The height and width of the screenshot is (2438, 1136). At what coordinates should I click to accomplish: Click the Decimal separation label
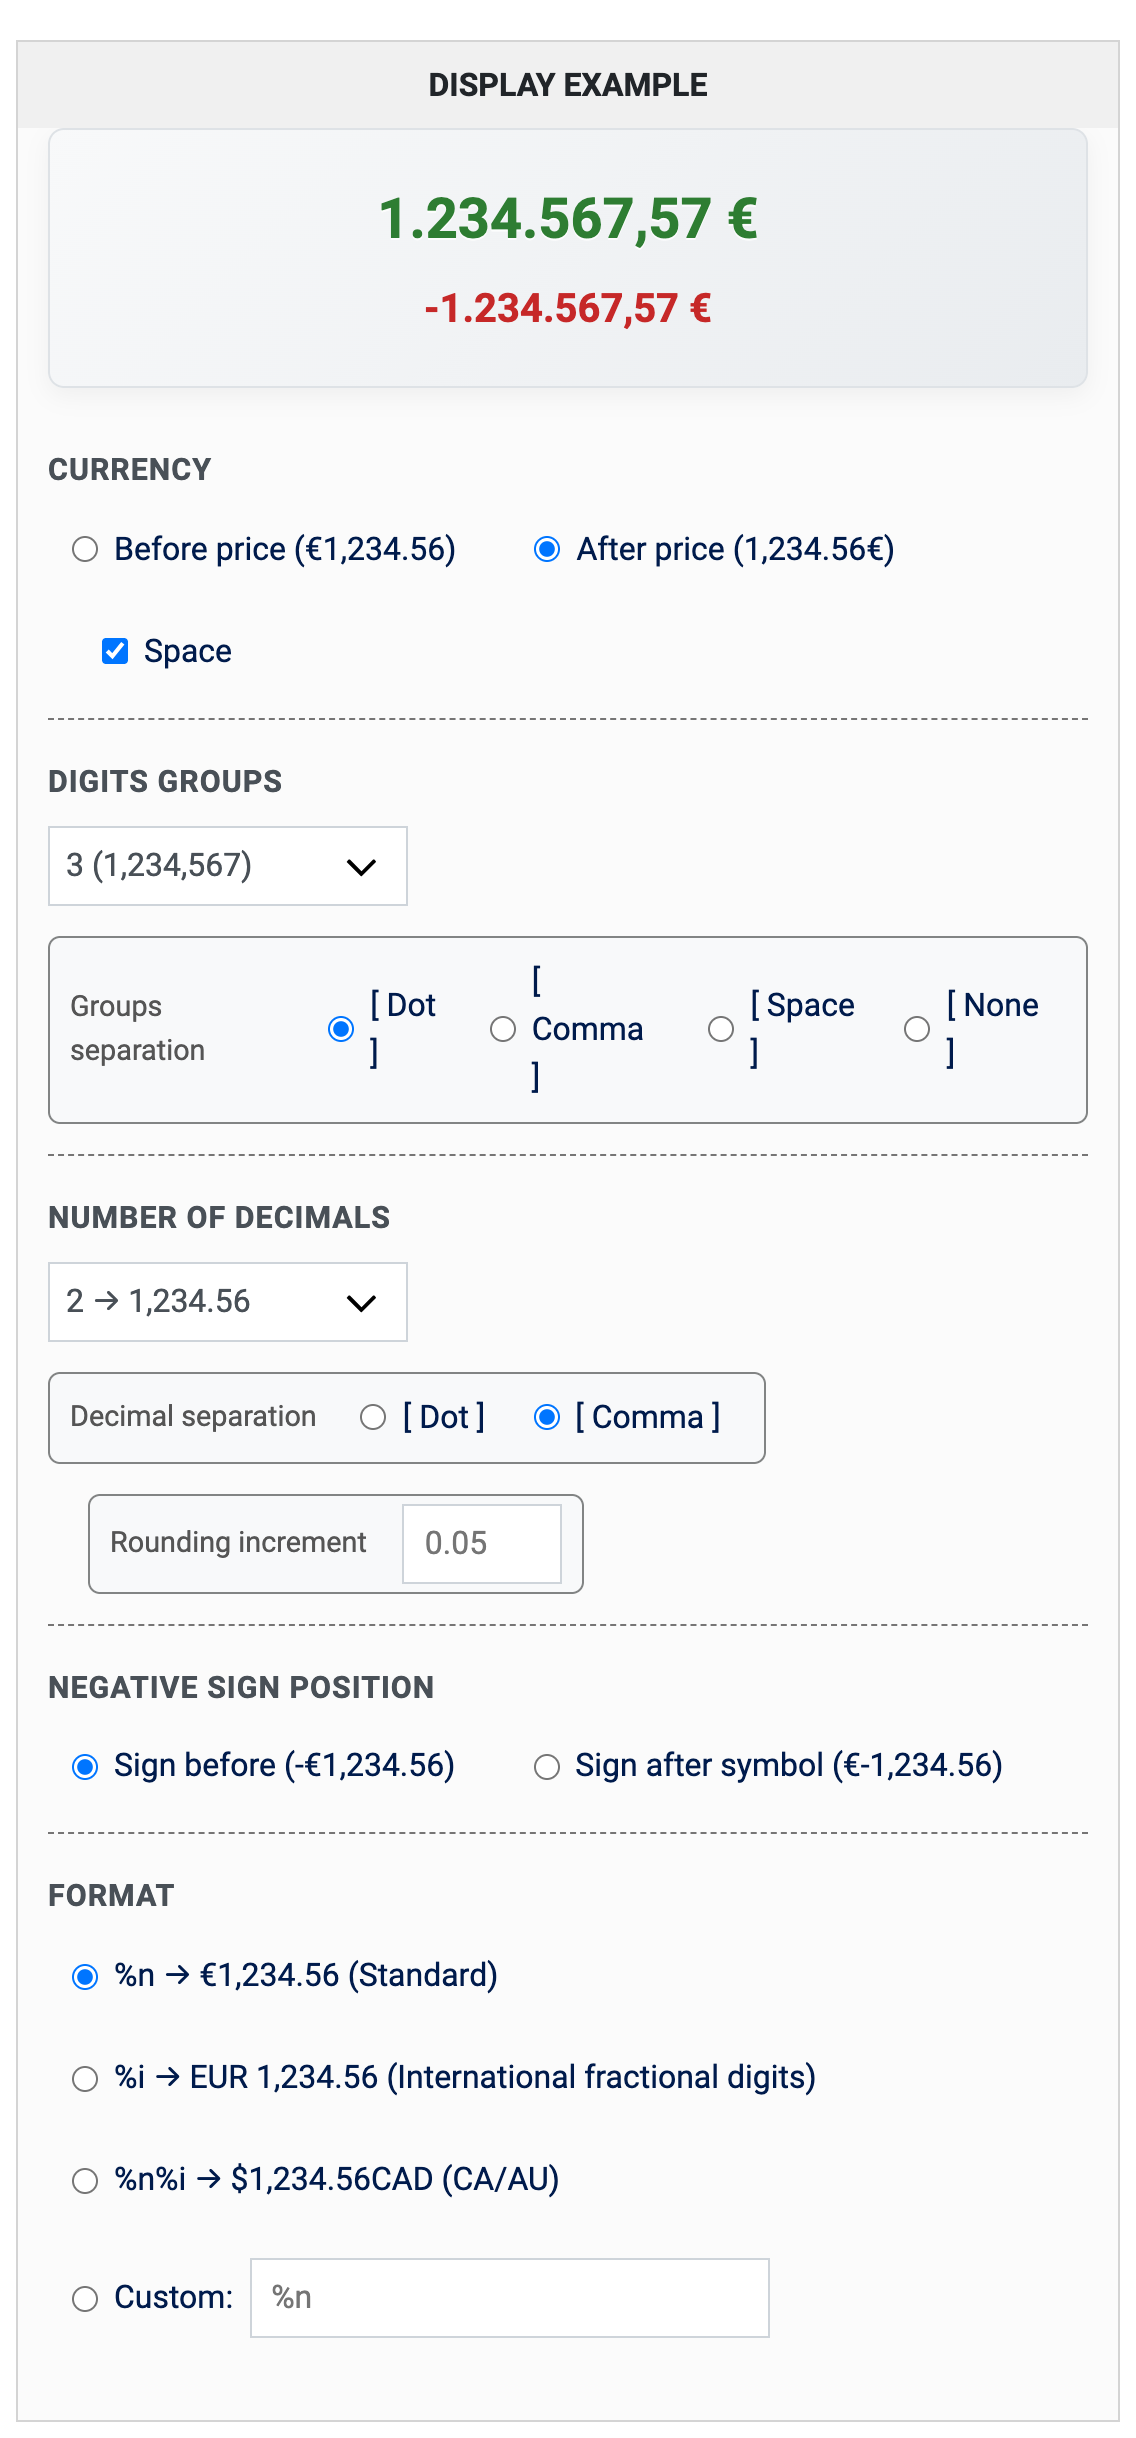point(193,1416)
